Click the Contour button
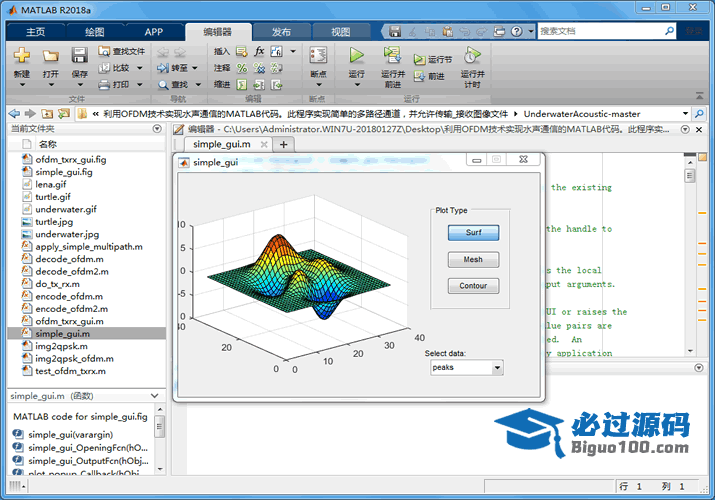 tap(473, 286)
